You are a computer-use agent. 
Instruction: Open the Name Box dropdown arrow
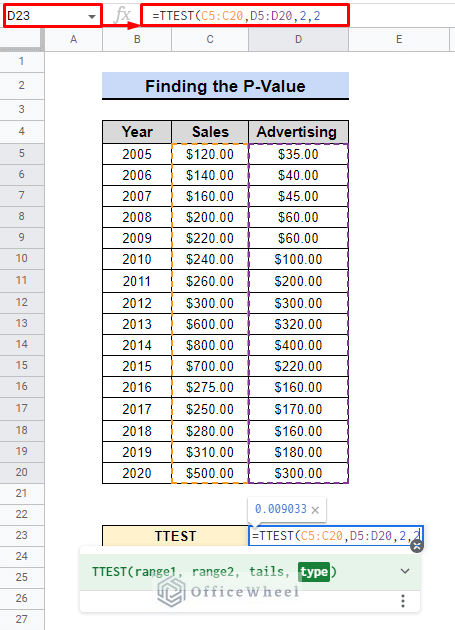92,16
